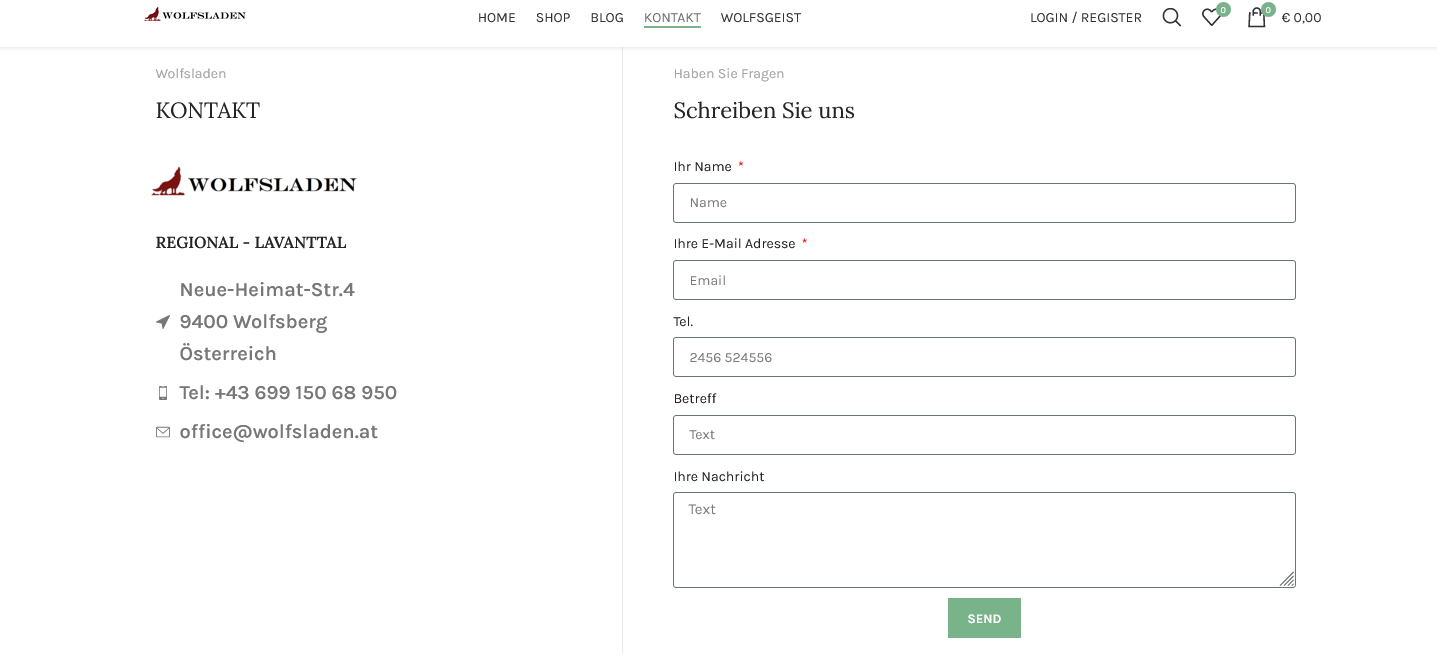
Task: Open the wishlist heart icon
Action: [x=1211, y=17]
